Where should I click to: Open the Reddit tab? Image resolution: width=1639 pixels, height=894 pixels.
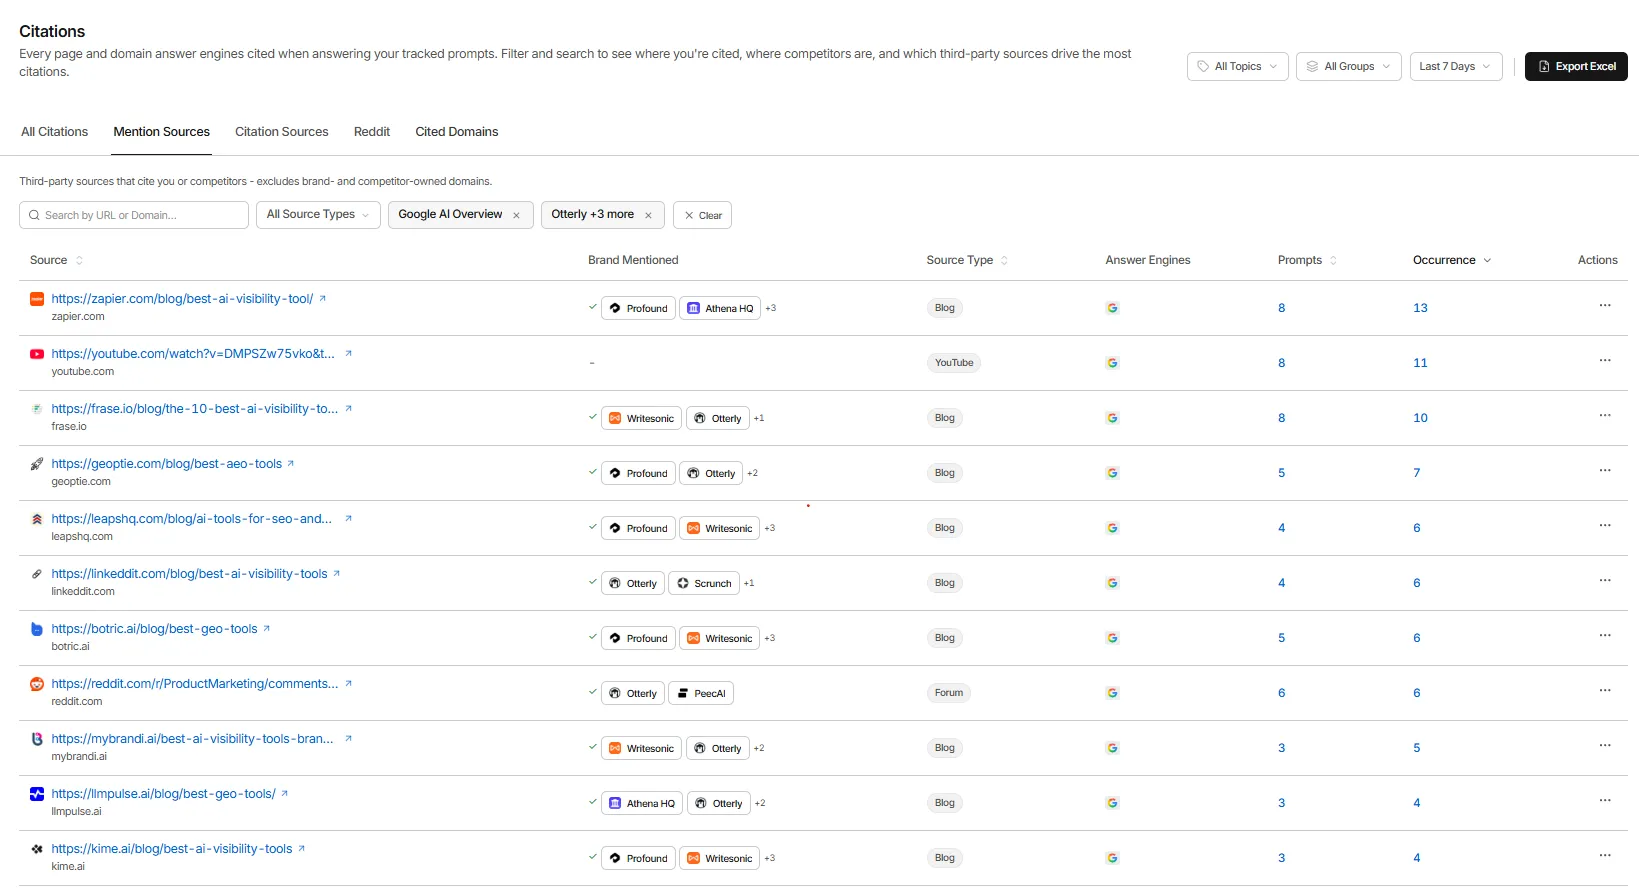click(372, 132)
